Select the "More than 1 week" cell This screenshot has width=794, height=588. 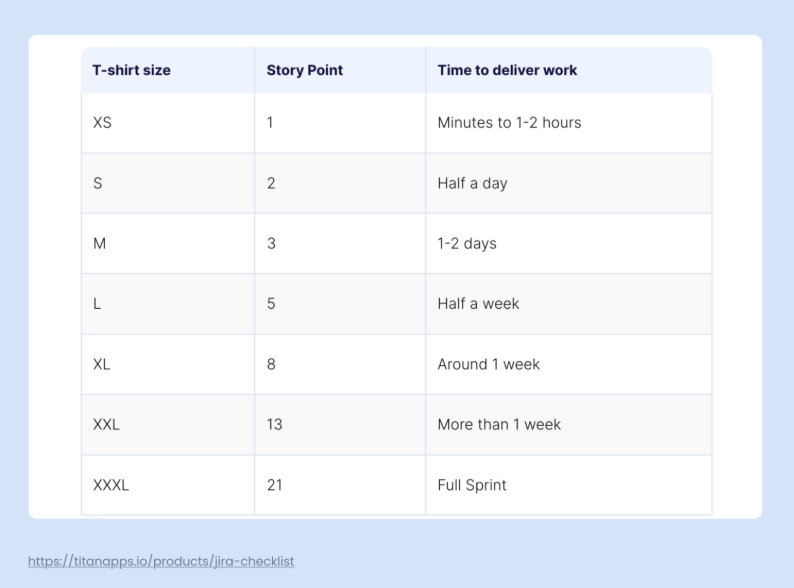pyautogui.click(x=499, y=424)
